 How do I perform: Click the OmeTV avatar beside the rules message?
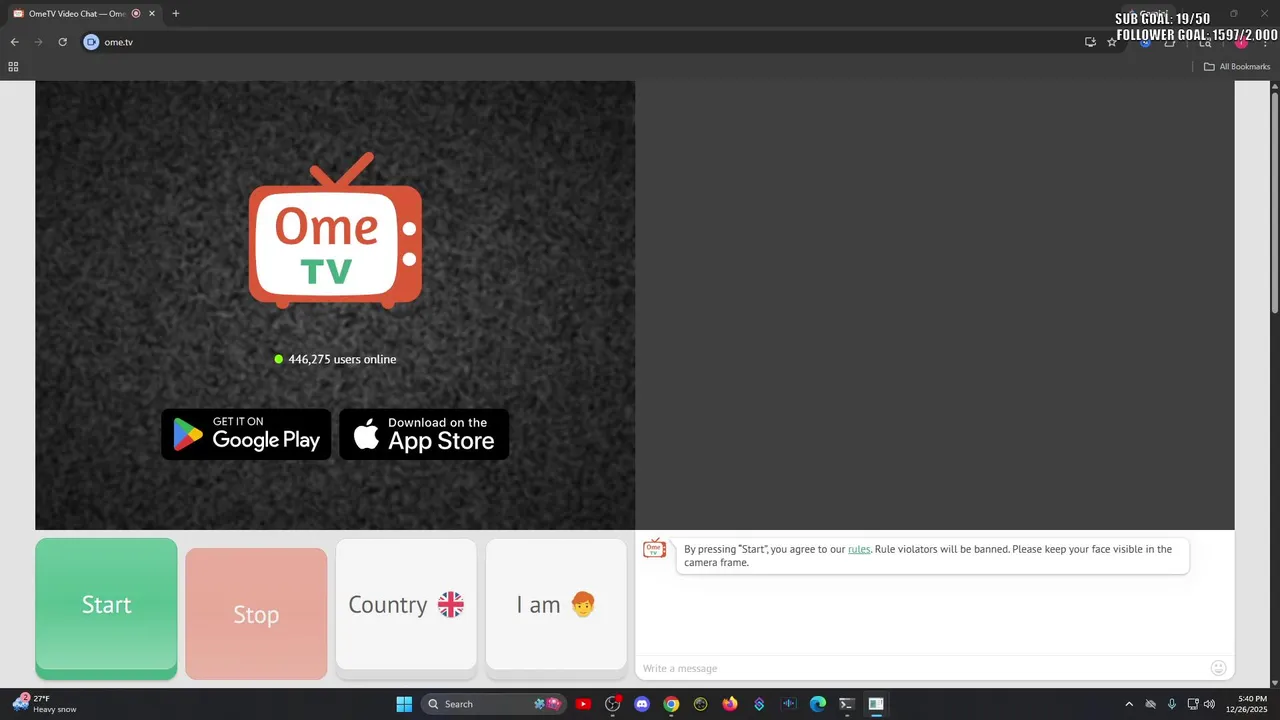[654, 548]
